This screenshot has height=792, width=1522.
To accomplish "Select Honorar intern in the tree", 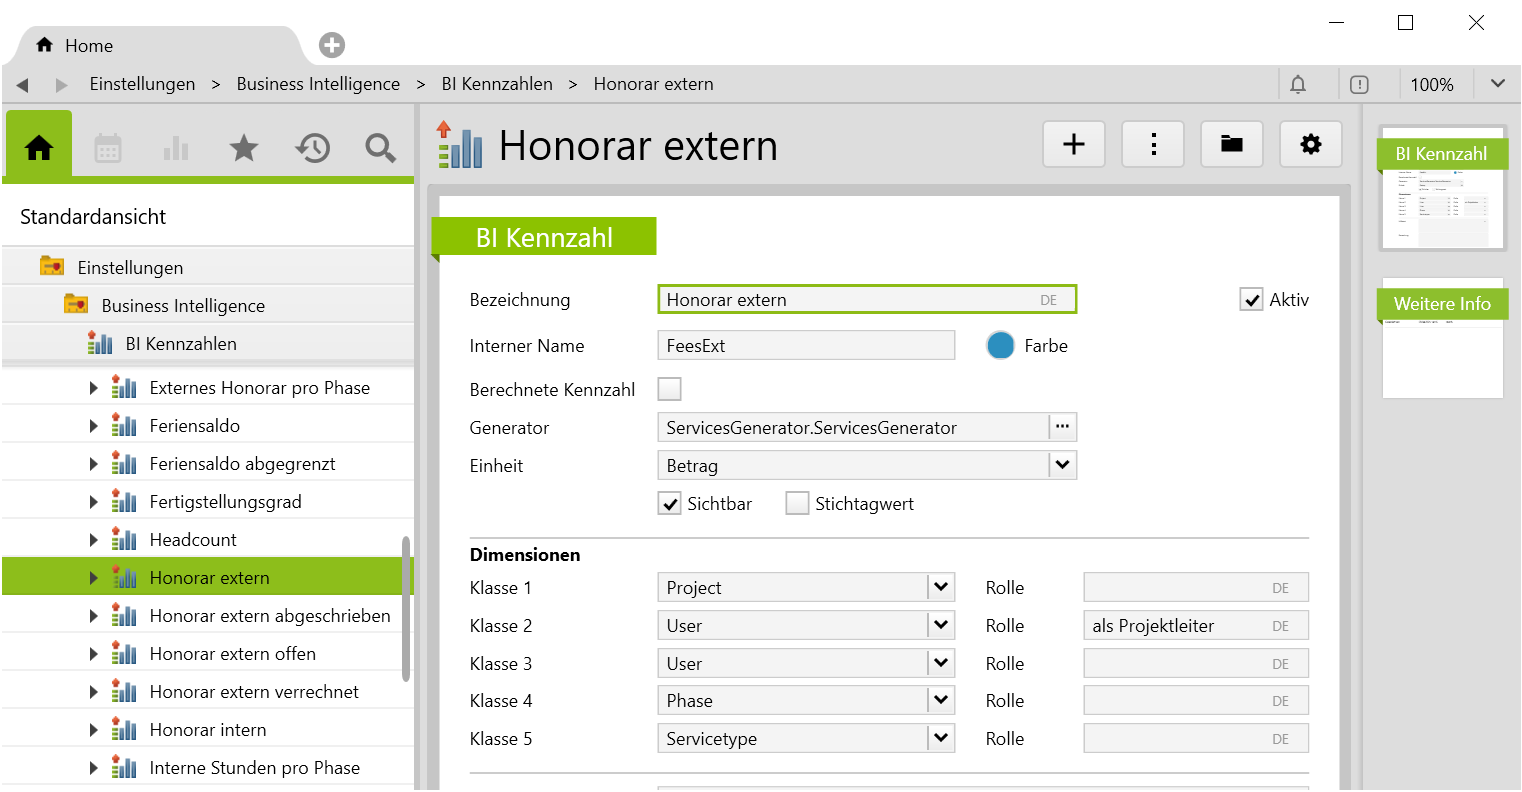I will click(x=208, y=730).
